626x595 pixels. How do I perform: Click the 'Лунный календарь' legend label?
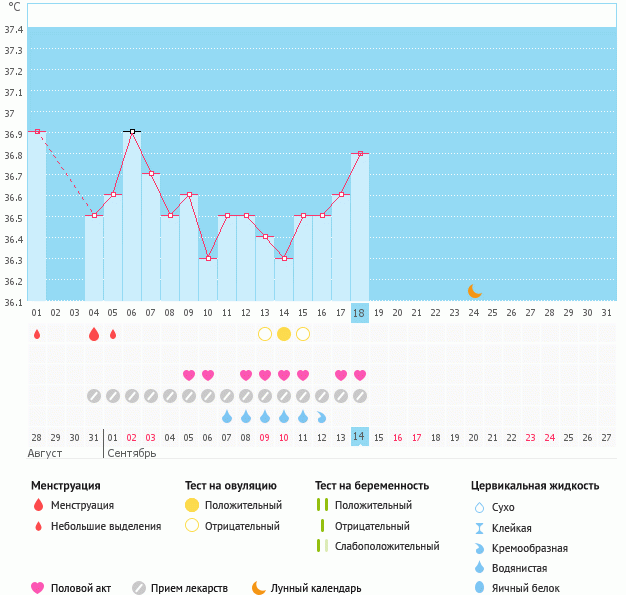point(318,588)
